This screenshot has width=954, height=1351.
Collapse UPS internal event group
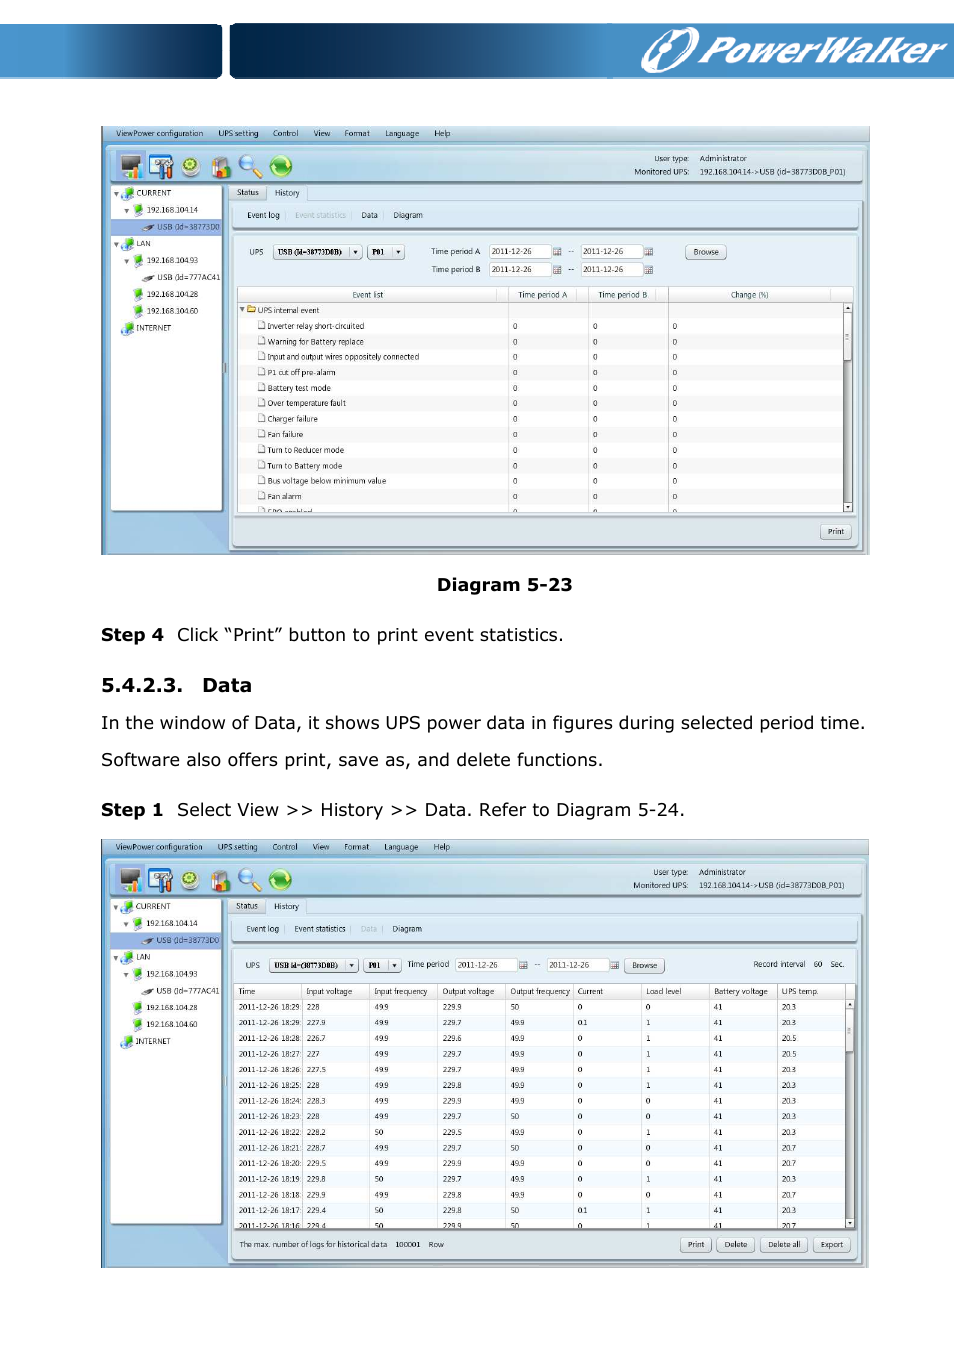click(x=242, y=310)
